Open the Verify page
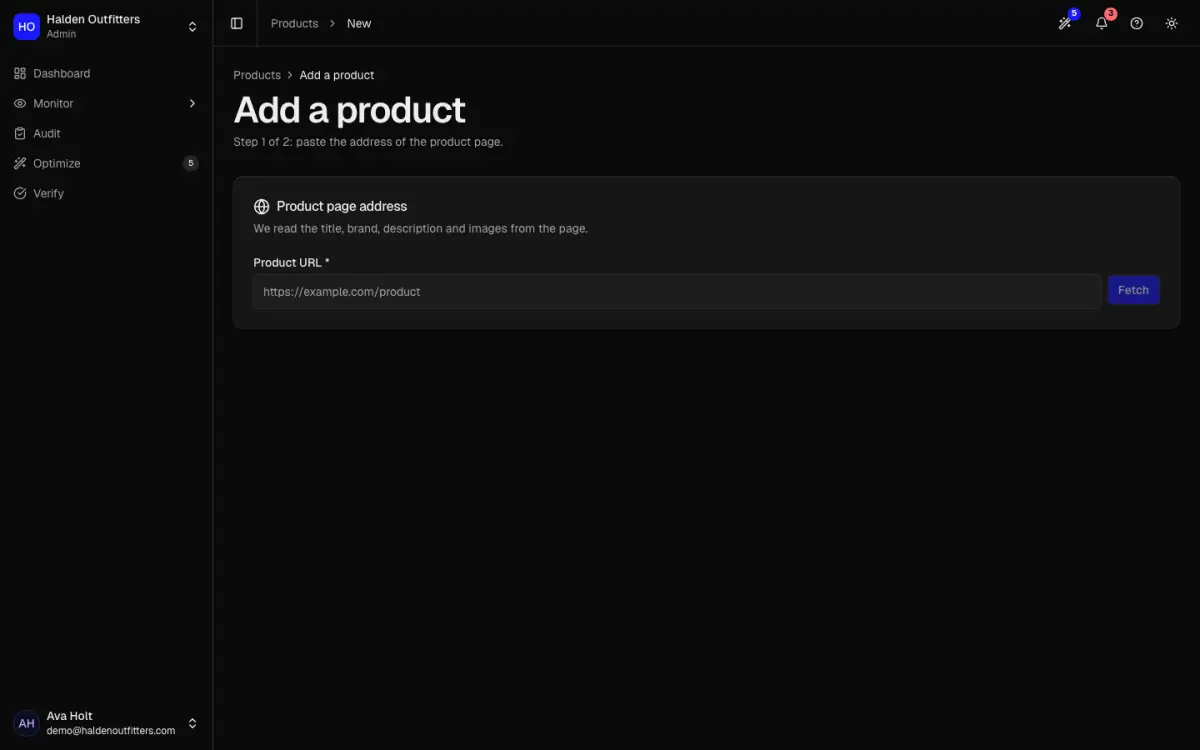Viewport: 1200px width, 750px height. click(106, 193)
